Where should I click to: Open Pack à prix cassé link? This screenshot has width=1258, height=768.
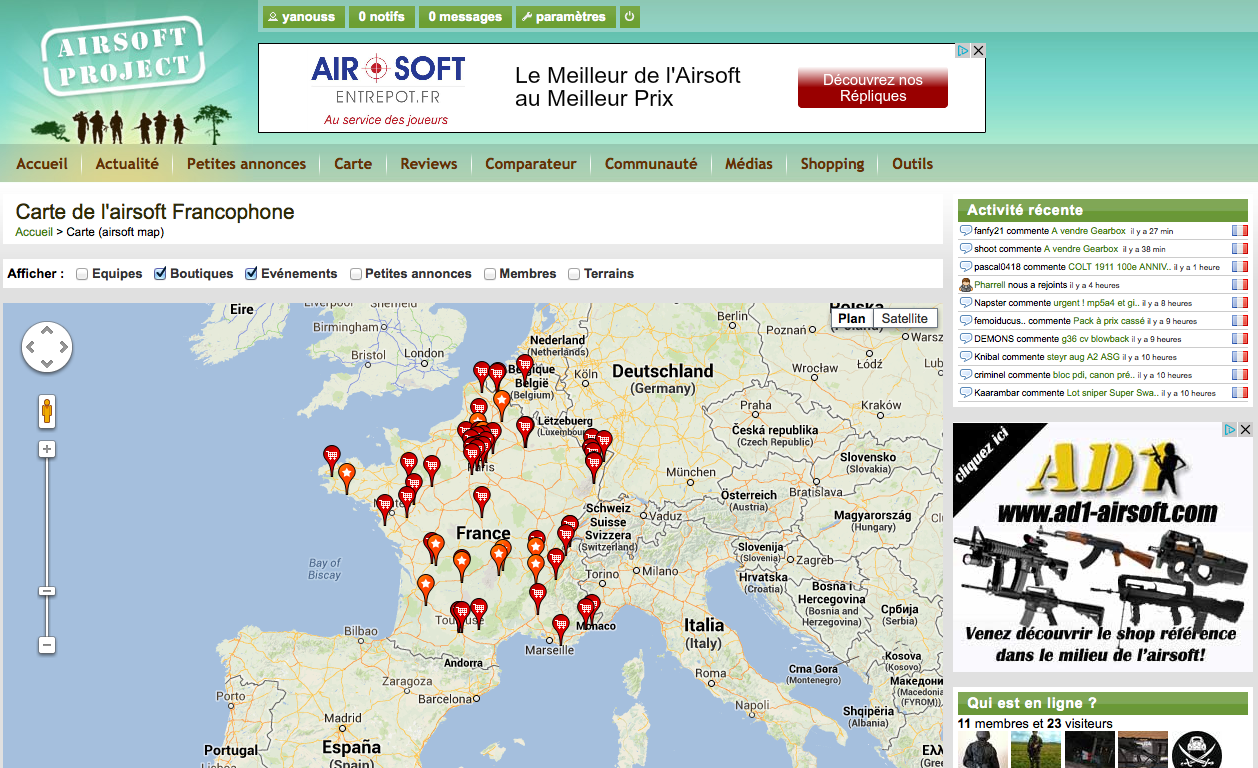pyautogui.click(x=1109, y=321)
